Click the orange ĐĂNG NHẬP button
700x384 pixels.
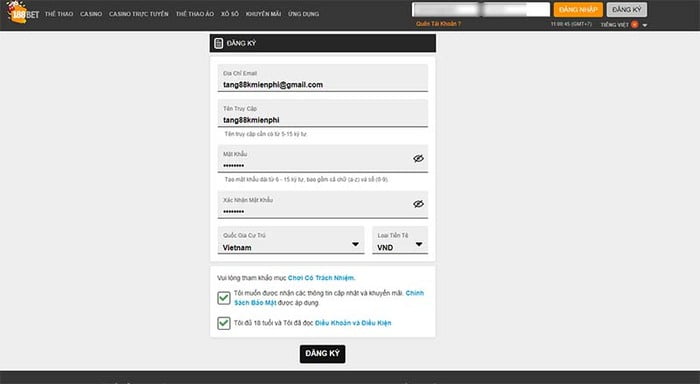[x=578, y=9]
